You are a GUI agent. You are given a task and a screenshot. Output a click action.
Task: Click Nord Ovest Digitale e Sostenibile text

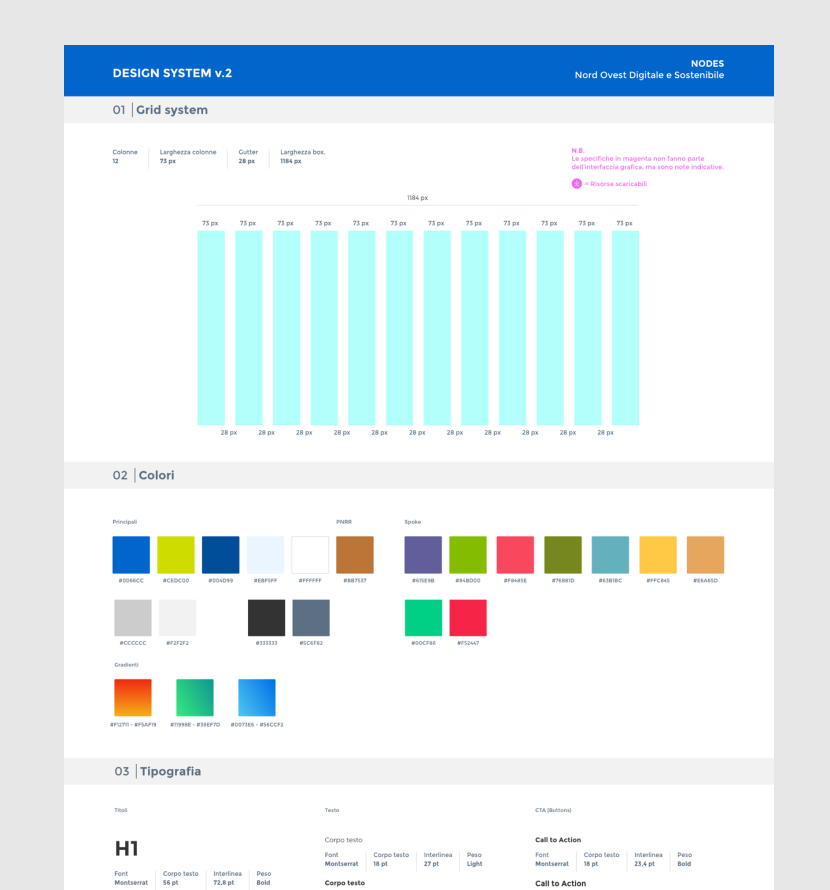coord(649,75)
